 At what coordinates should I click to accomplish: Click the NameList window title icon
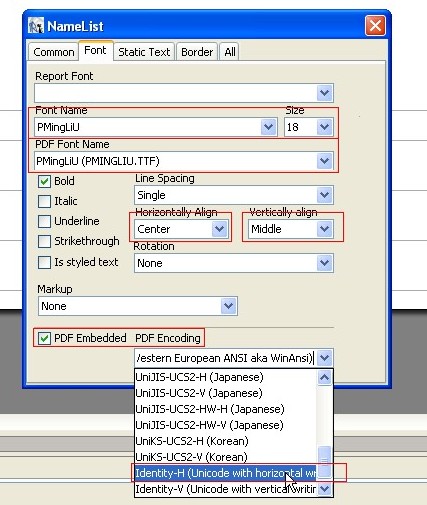tap(36, 26)
